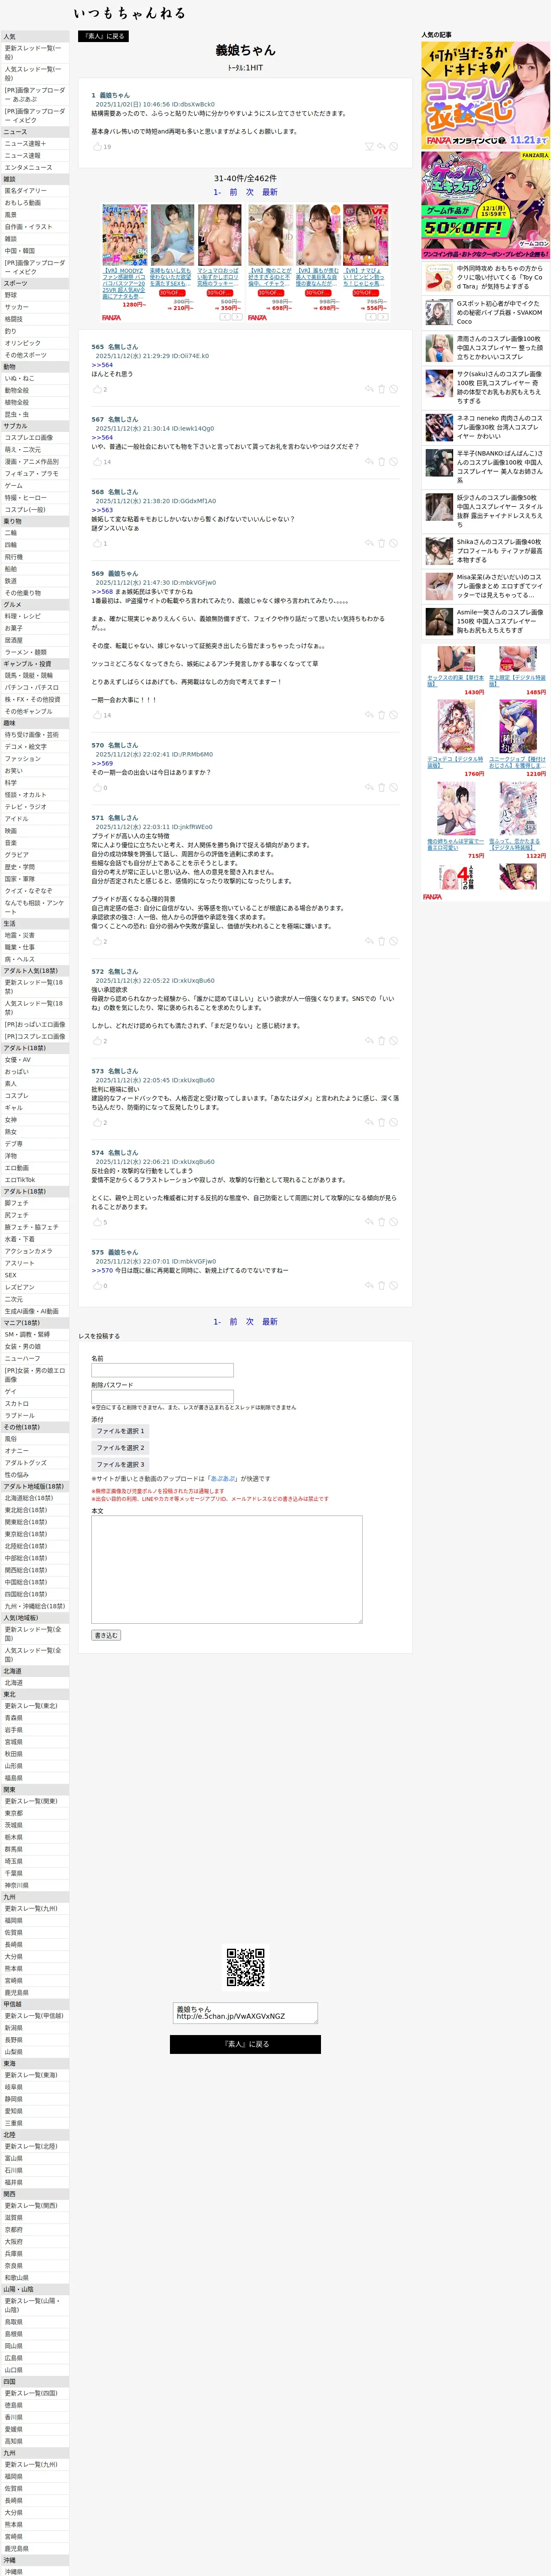Click trash icon on post 565
The image size is (551, 2576).
381,389
